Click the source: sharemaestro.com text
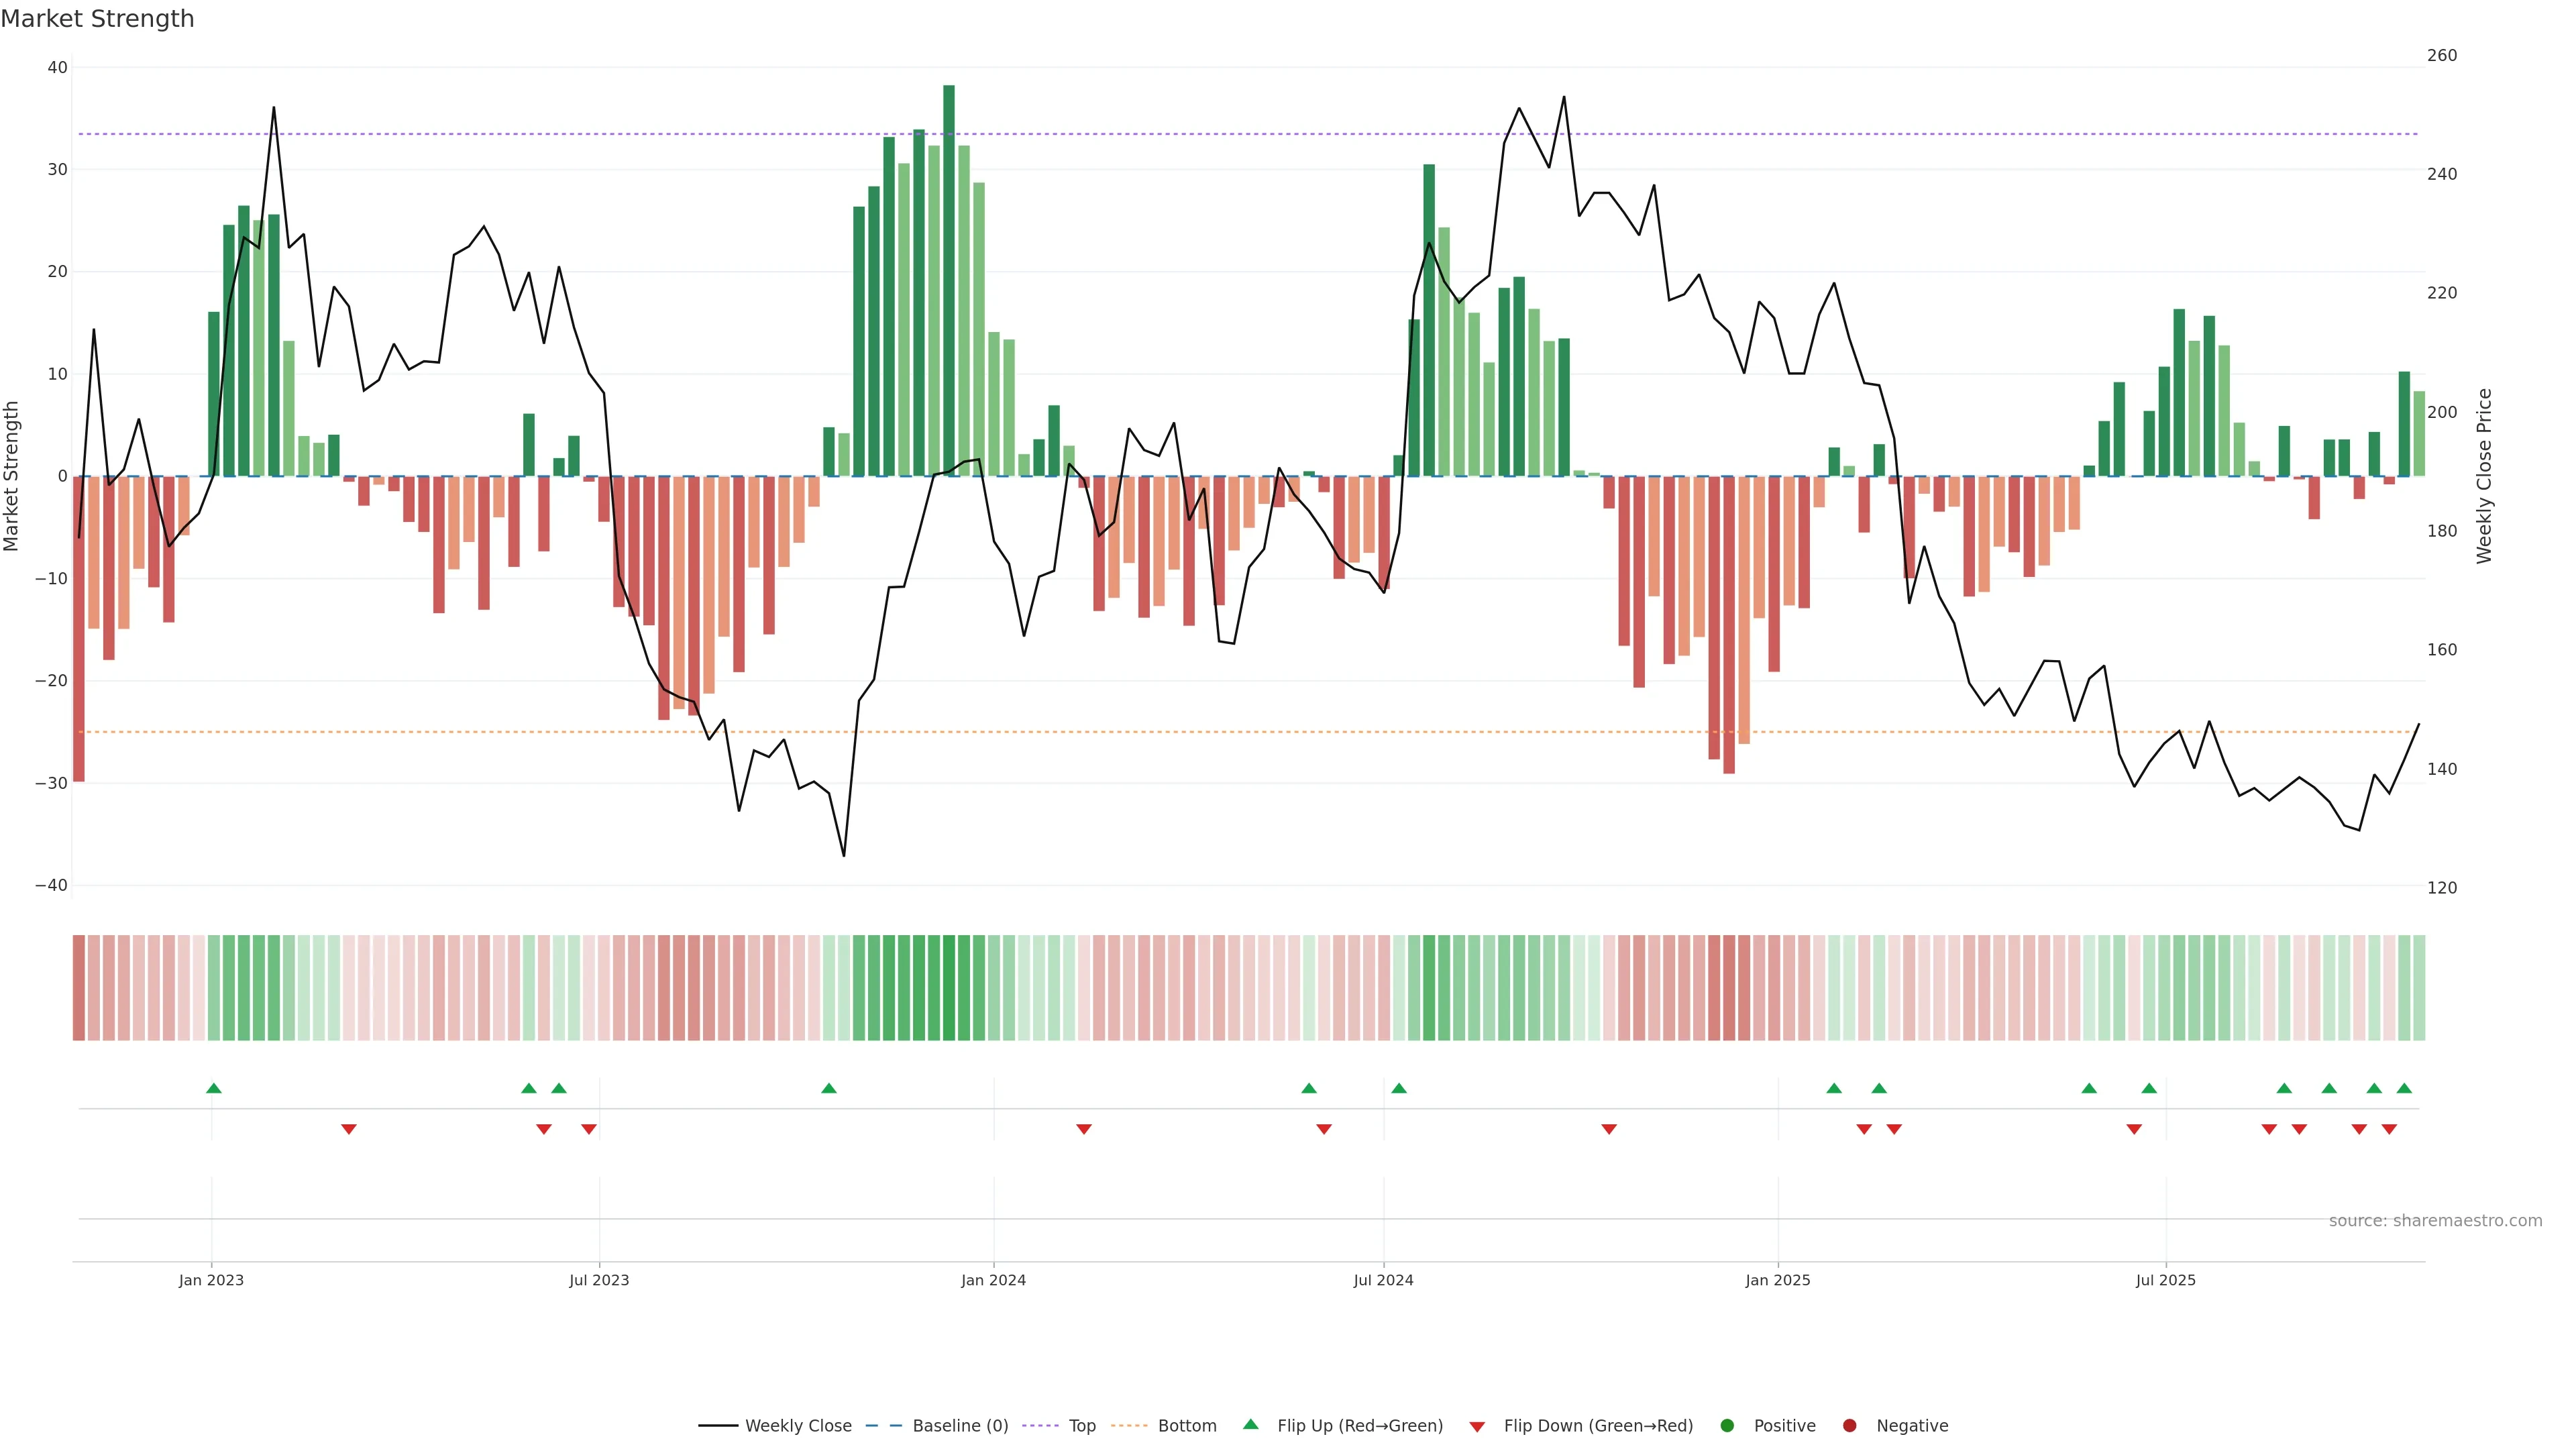Image resolution: width=2576 pixels, height=1449 pixels. [2435, 1221]
